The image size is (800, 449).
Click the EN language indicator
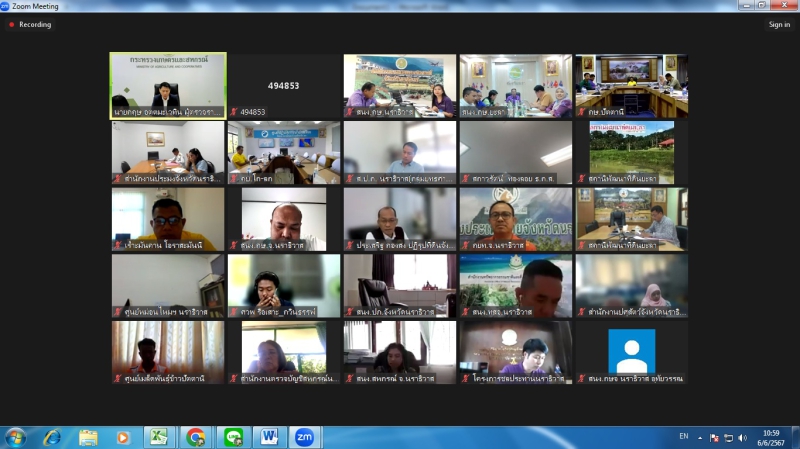(x=684, y=437)
